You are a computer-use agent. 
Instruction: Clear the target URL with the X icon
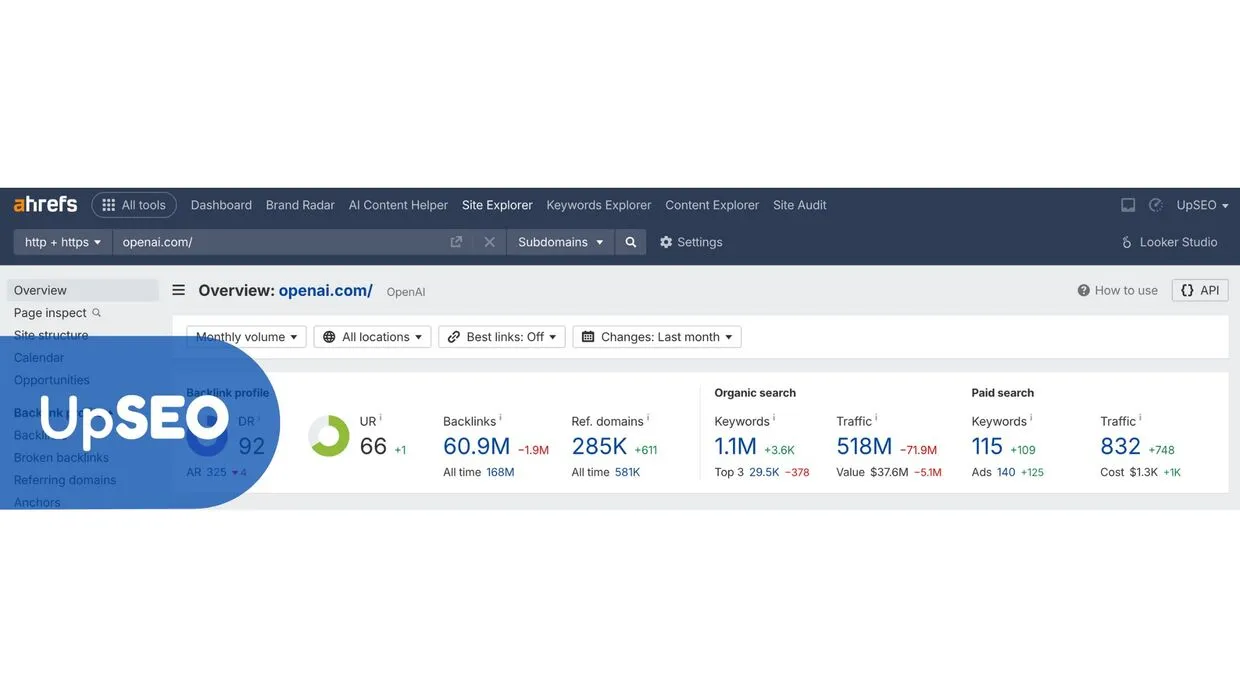489,241
